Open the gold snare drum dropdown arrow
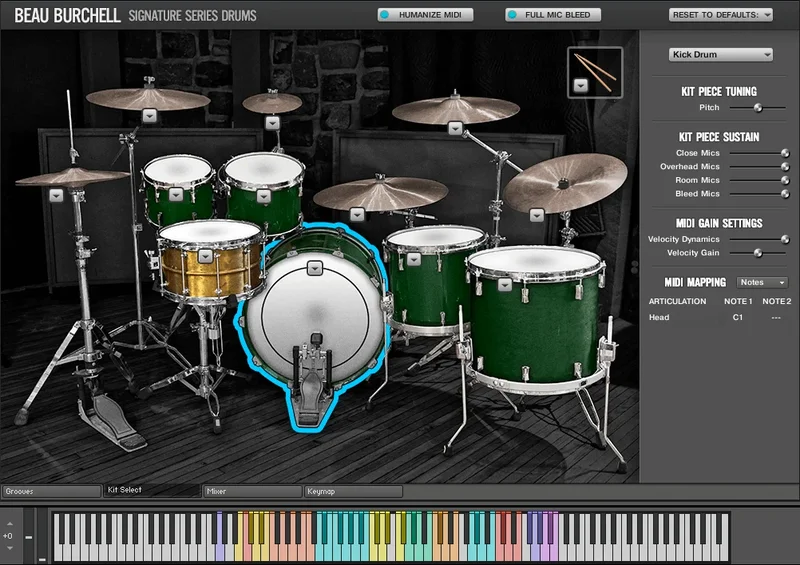The height and width of the screenshot is (565, 800). click(x=205, y=256)
